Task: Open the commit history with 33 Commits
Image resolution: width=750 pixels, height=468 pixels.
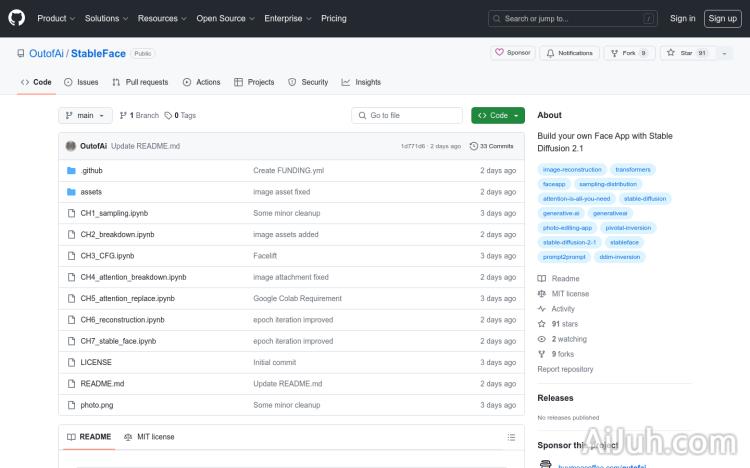Action: pos(492,146)
